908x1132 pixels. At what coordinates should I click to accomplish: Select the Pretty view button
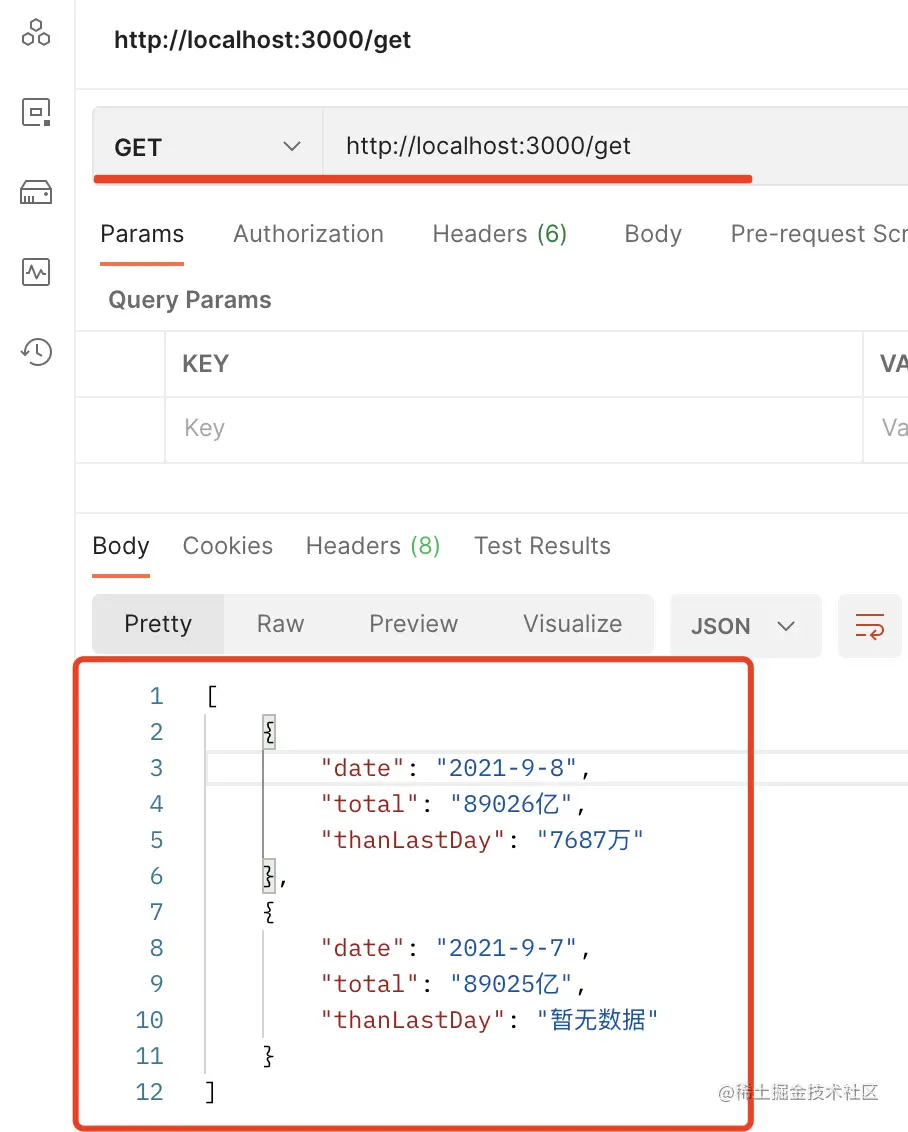(x=158, y=624)
